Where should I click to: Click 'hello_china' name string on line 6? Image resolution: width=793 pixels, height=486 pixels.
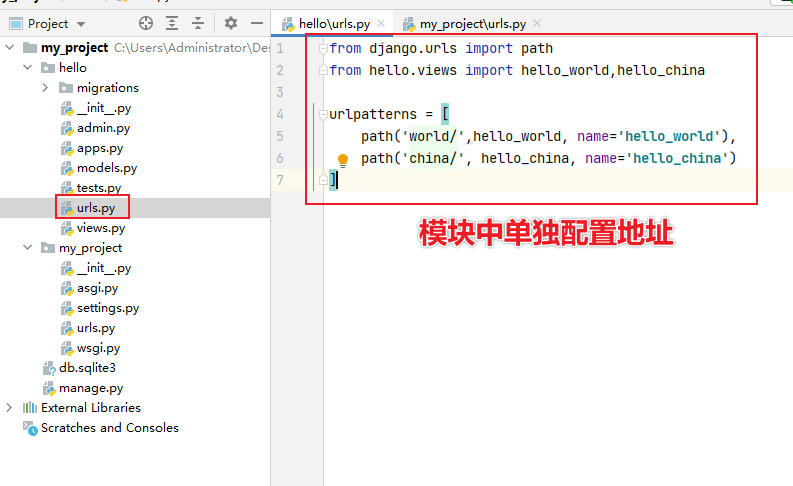tap(677, 158)
